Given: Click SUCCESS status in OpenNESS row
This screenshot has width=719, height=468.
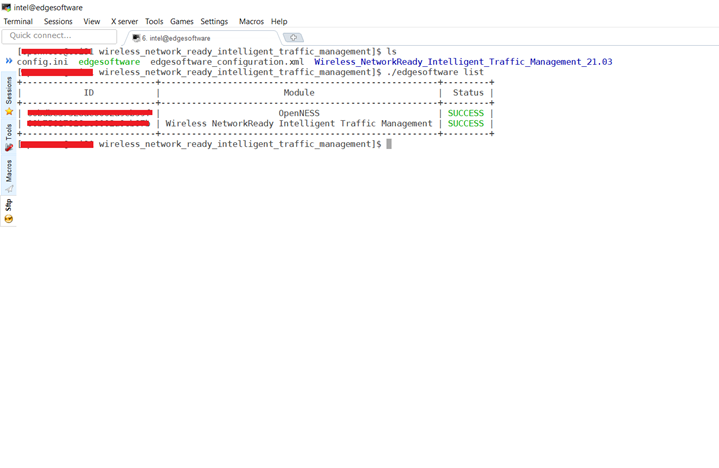Looking at the screenshot, I should click(x=466, y=113).
